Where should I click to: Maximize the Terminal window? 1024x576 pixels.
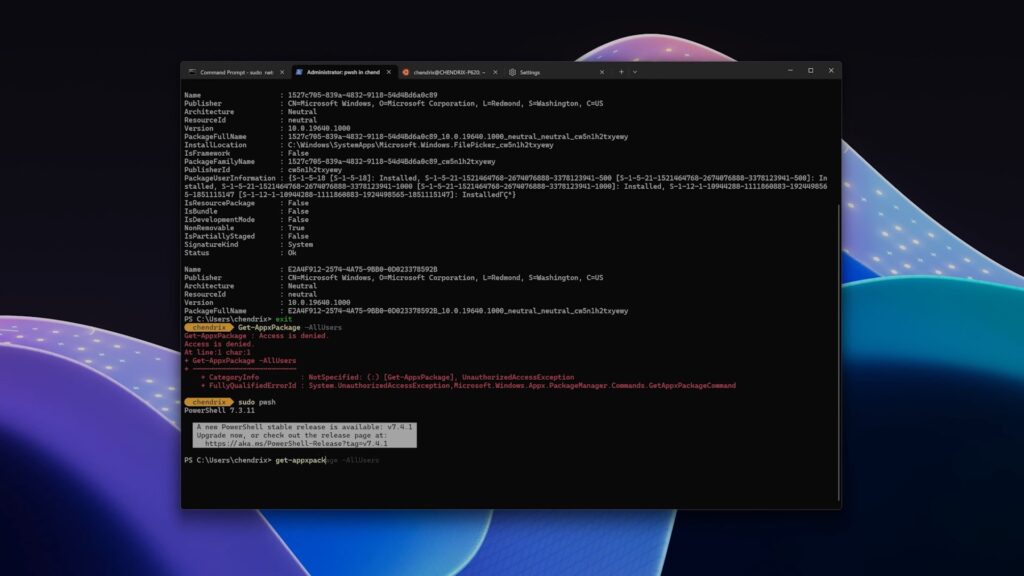810,71
